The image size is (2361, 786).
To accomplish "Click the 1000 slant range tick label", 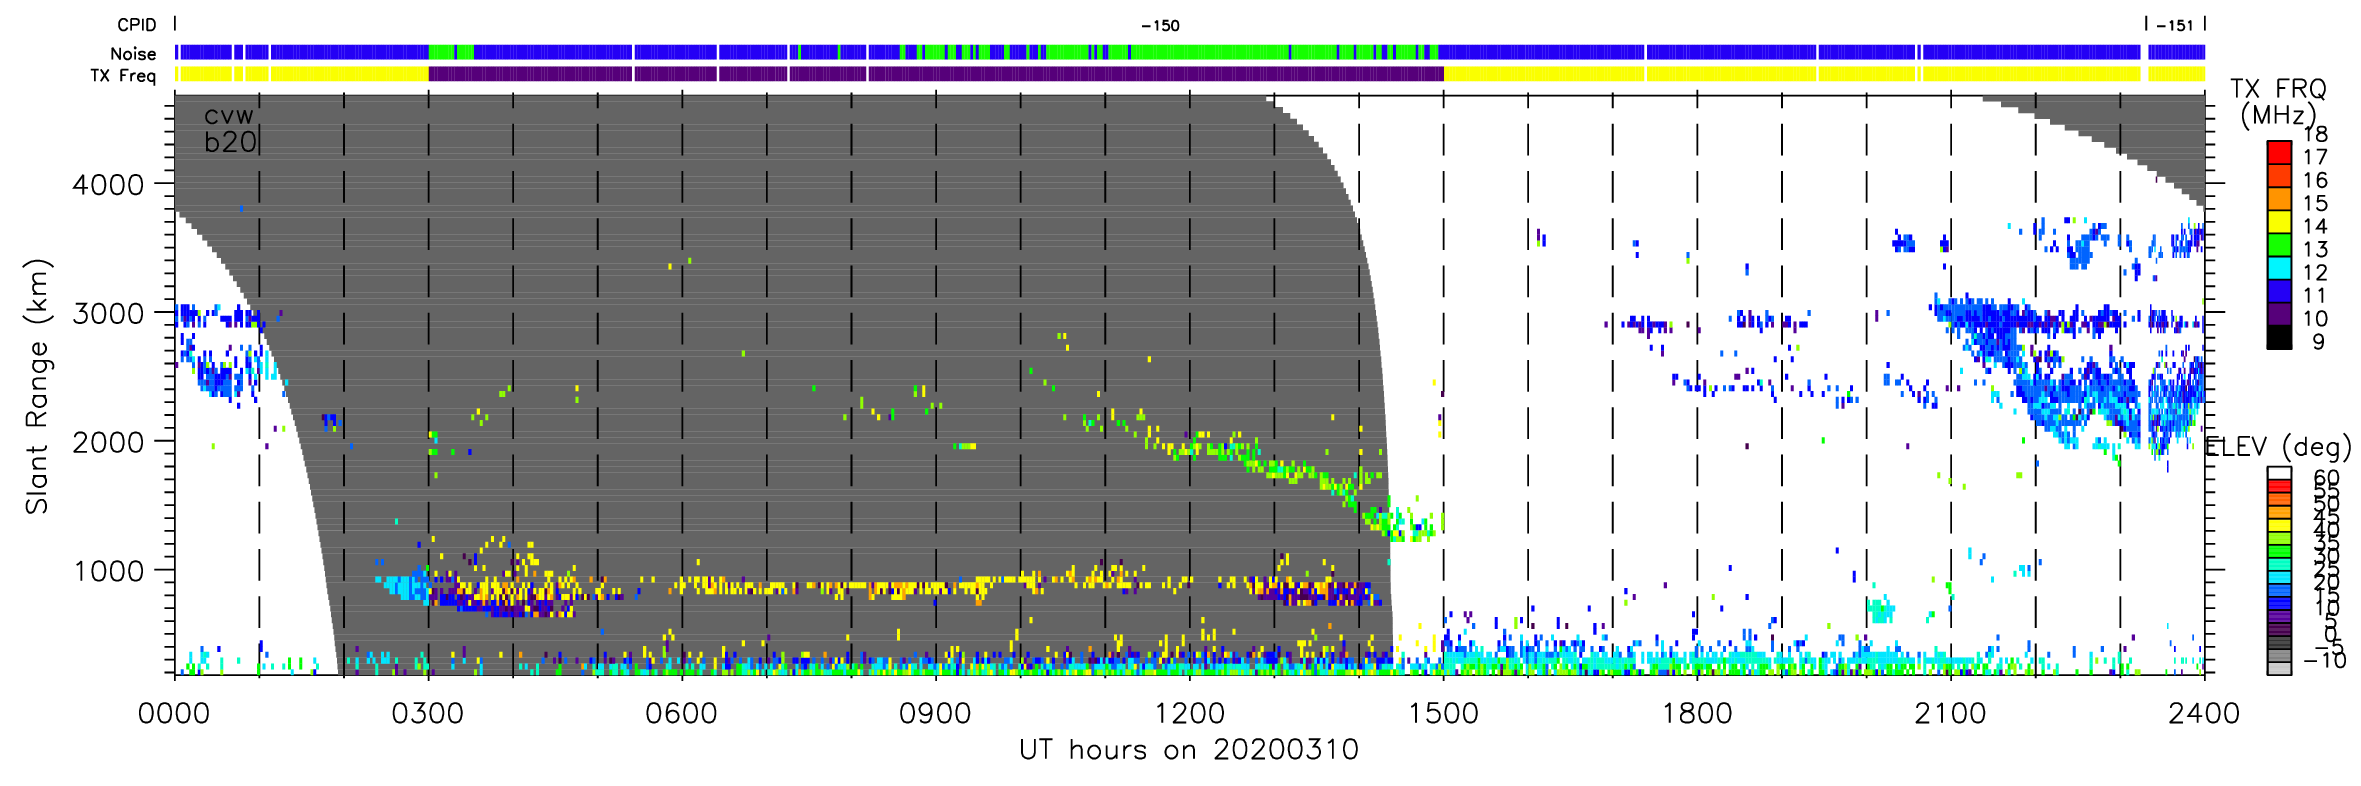I will pyautogui.click(x=108, y=571).
